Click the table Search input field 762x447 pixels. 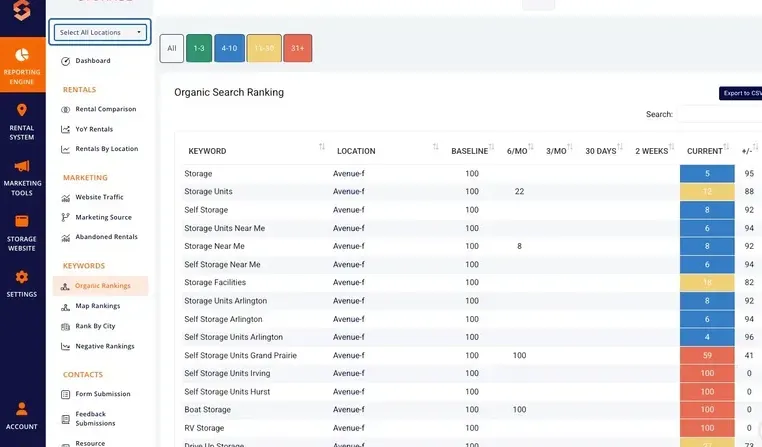coord(720,114)
